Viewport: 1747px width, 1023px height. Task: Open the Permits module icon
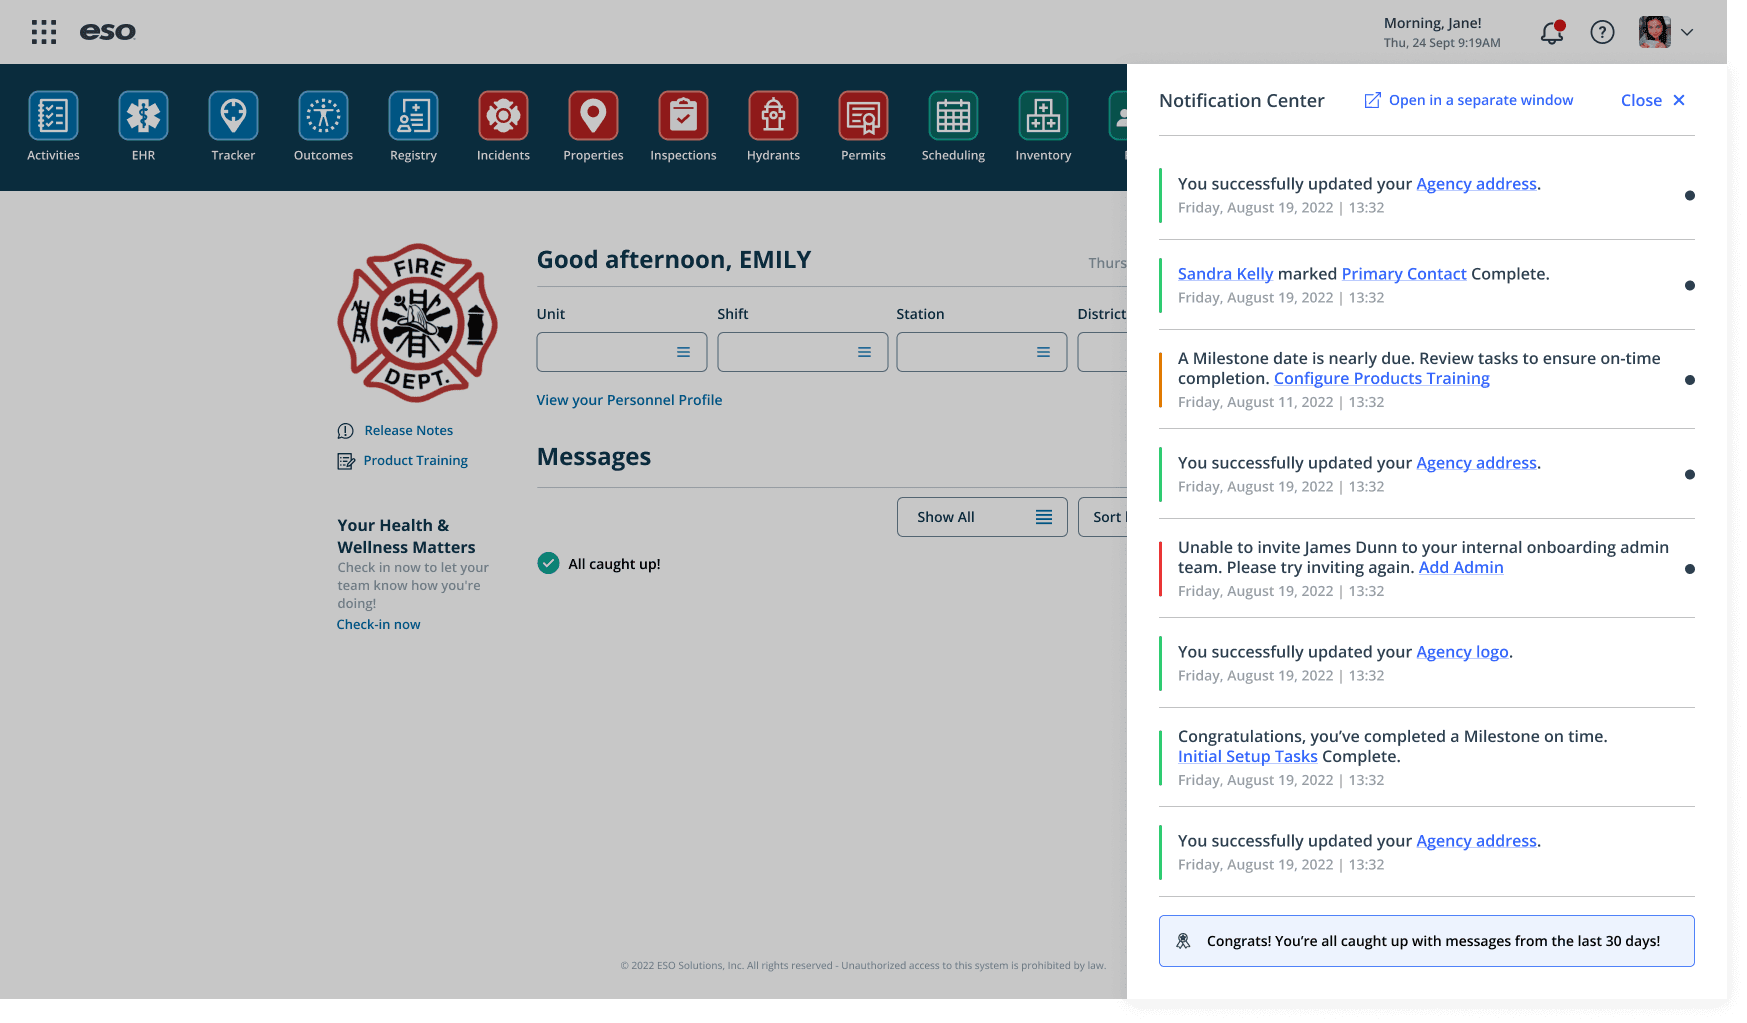click(863, 116)
